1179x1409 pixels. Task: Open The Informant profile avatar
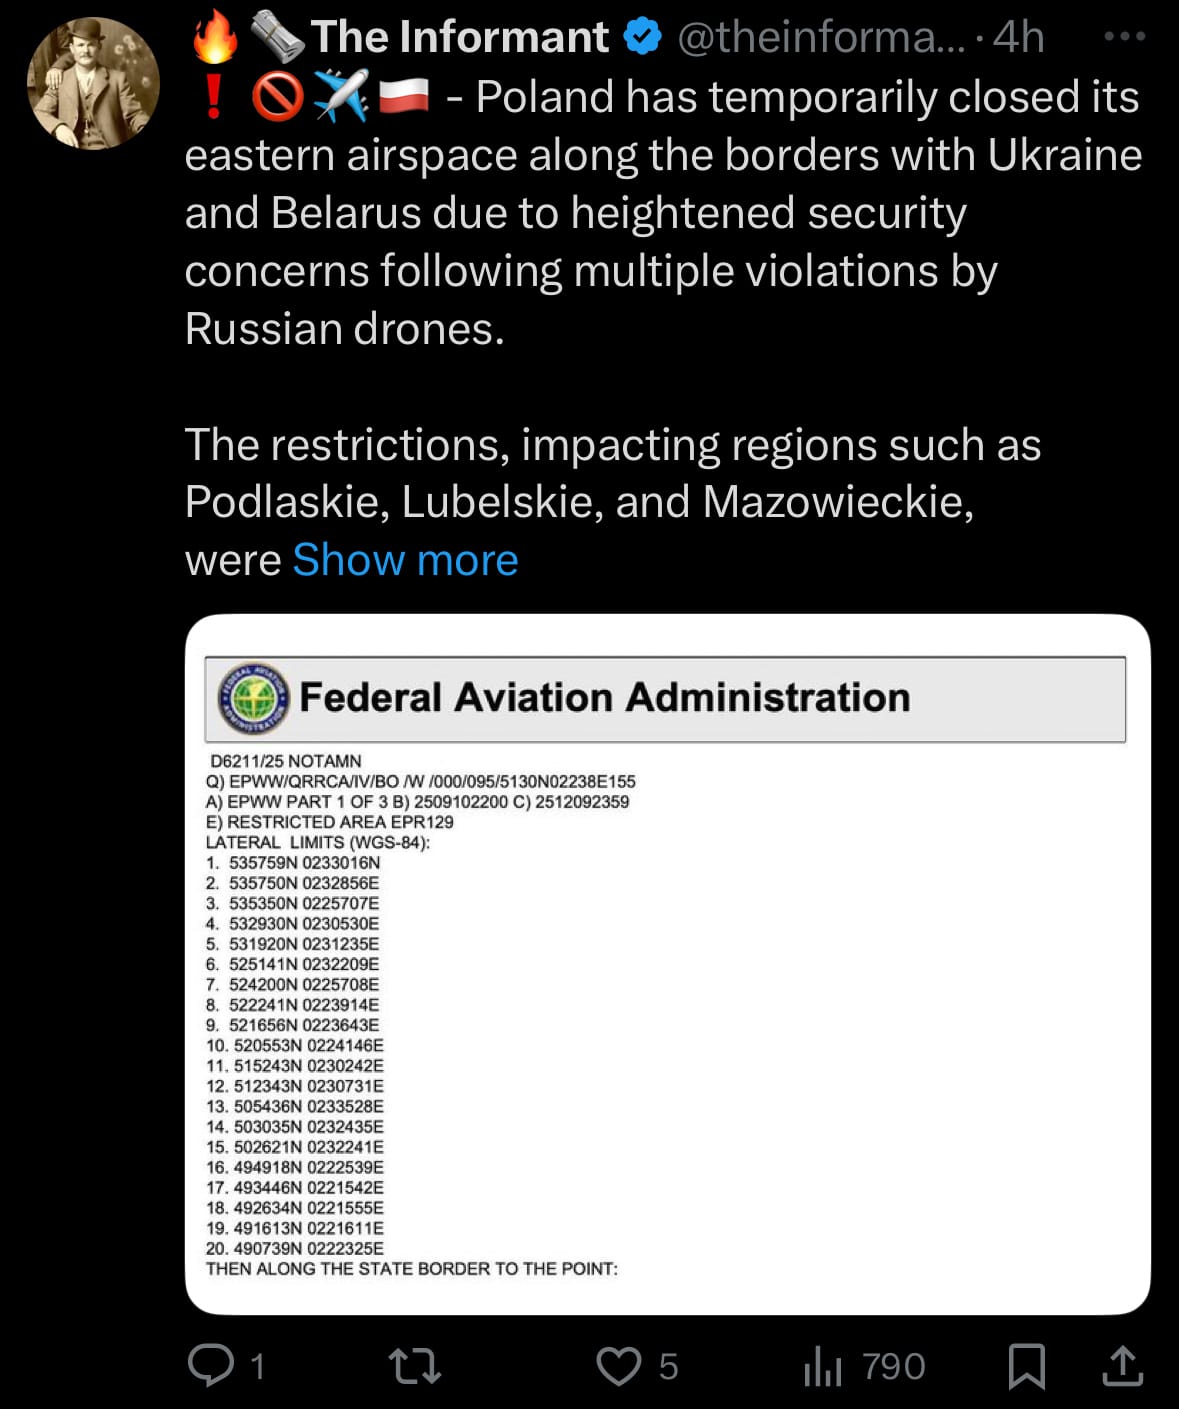[94, 84]
